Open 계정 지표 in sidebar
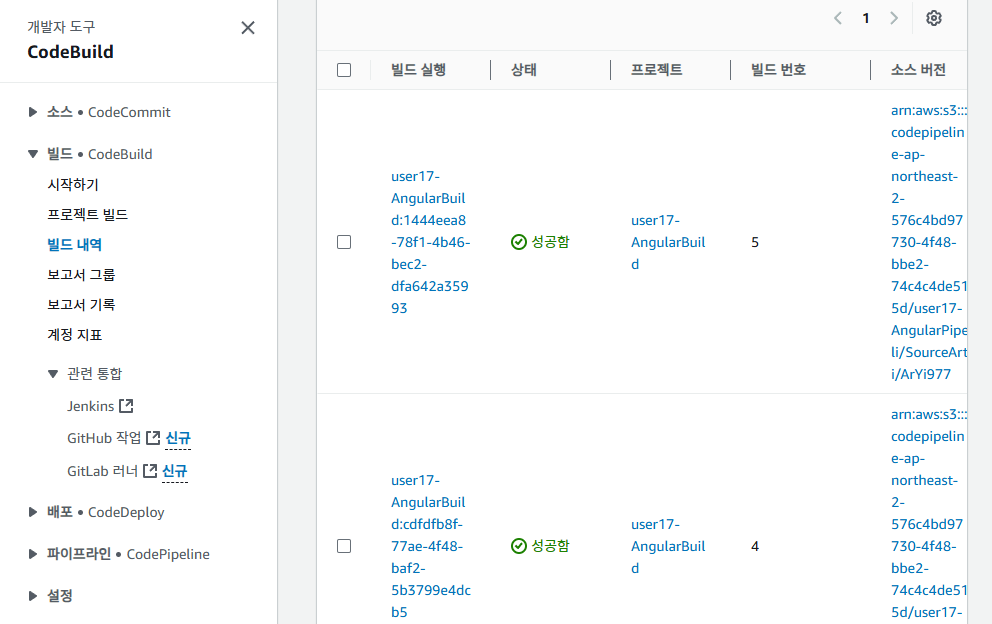The image size is (992, 624). [75, 335]
